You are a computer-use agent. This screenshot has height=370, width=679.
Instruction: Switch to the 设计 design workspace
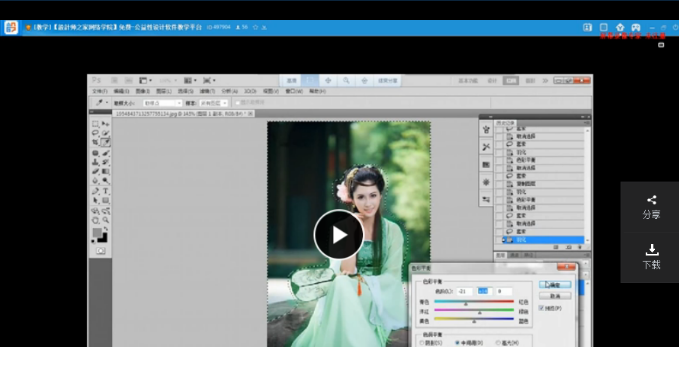pyautogui.click(x=492, y=81)
